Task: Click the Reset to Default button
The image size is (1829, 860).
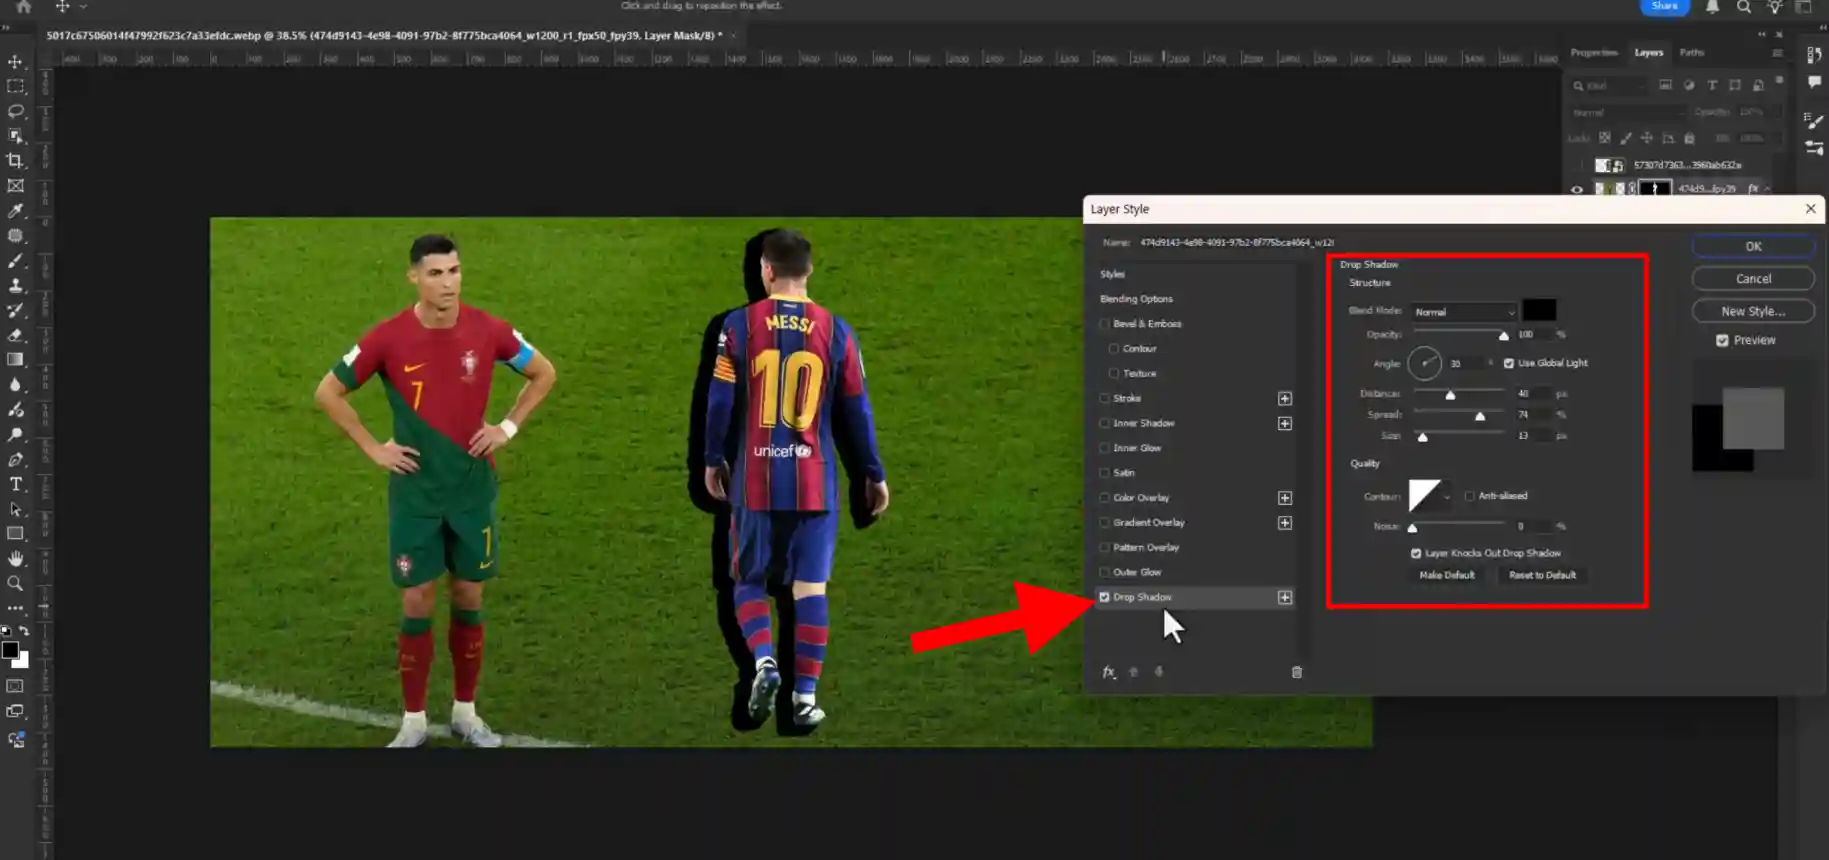Action: 1542,575
